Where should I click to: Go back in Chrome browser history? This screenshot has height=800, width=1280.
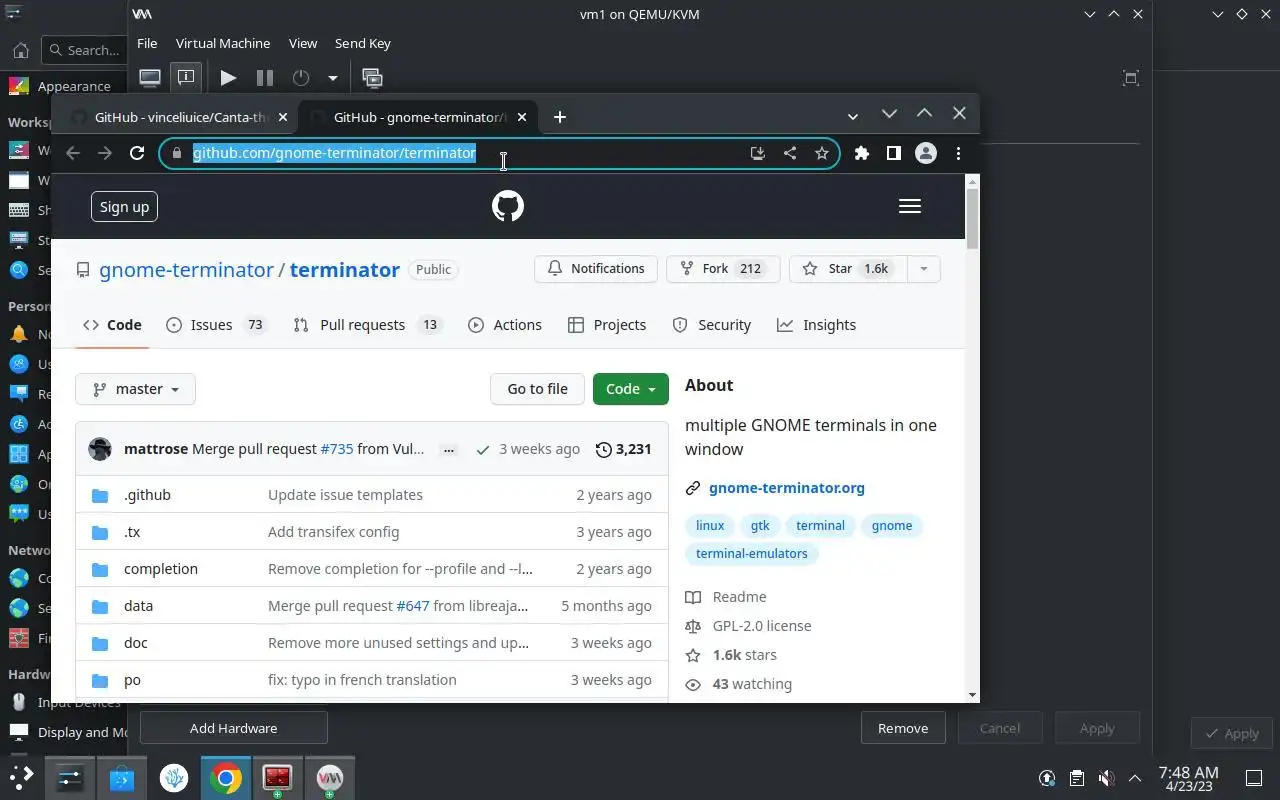tap(72, 153)
